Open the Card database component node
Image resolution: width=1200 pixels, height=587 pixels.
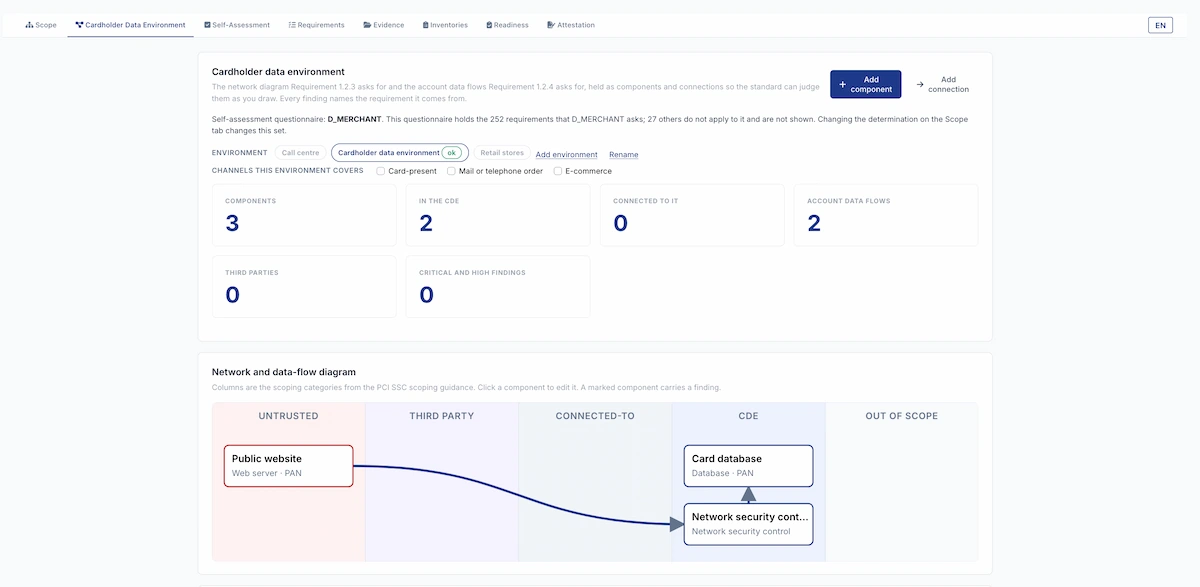pyautogui.click(x=748, y=466)
